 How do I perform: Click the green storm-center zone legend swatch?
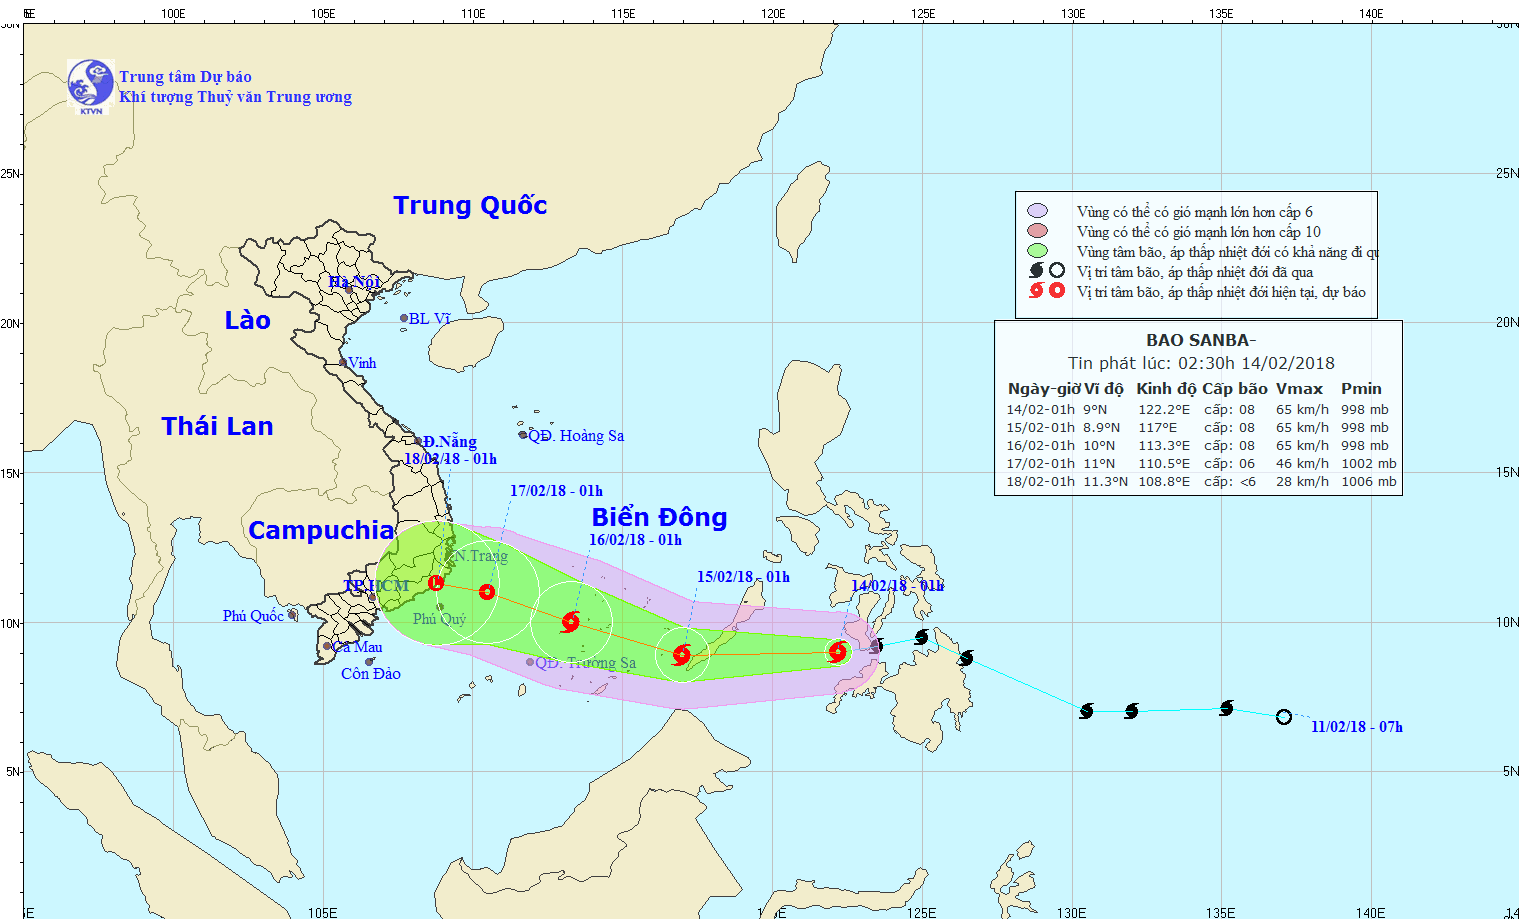click(1037, 251)
